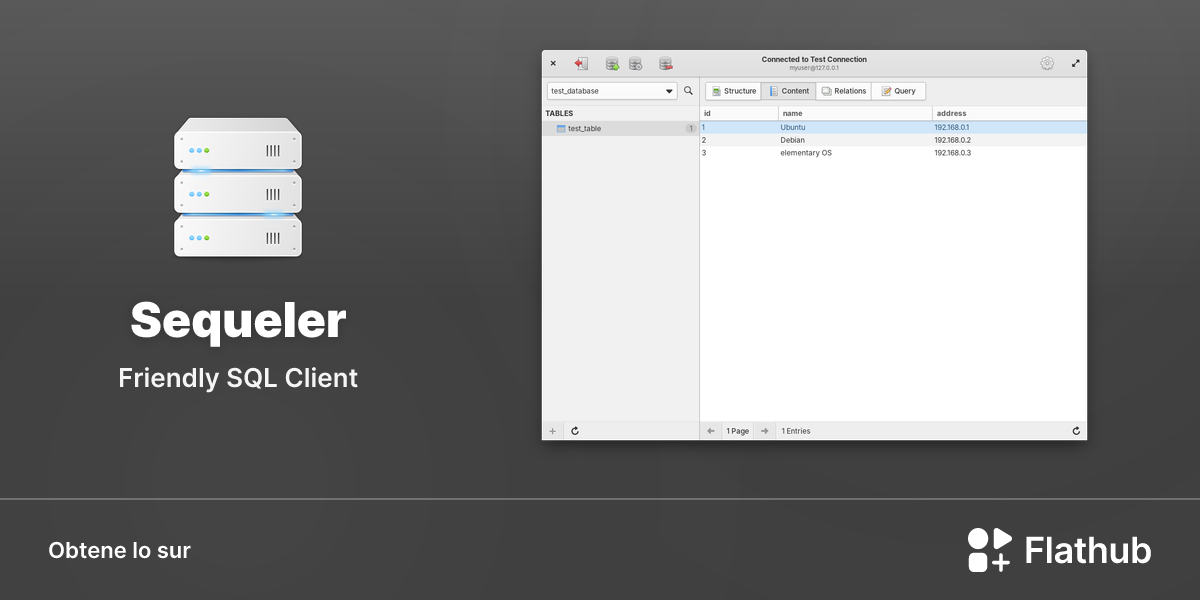Click the edit database icon with gear

[x=635, y=64]
